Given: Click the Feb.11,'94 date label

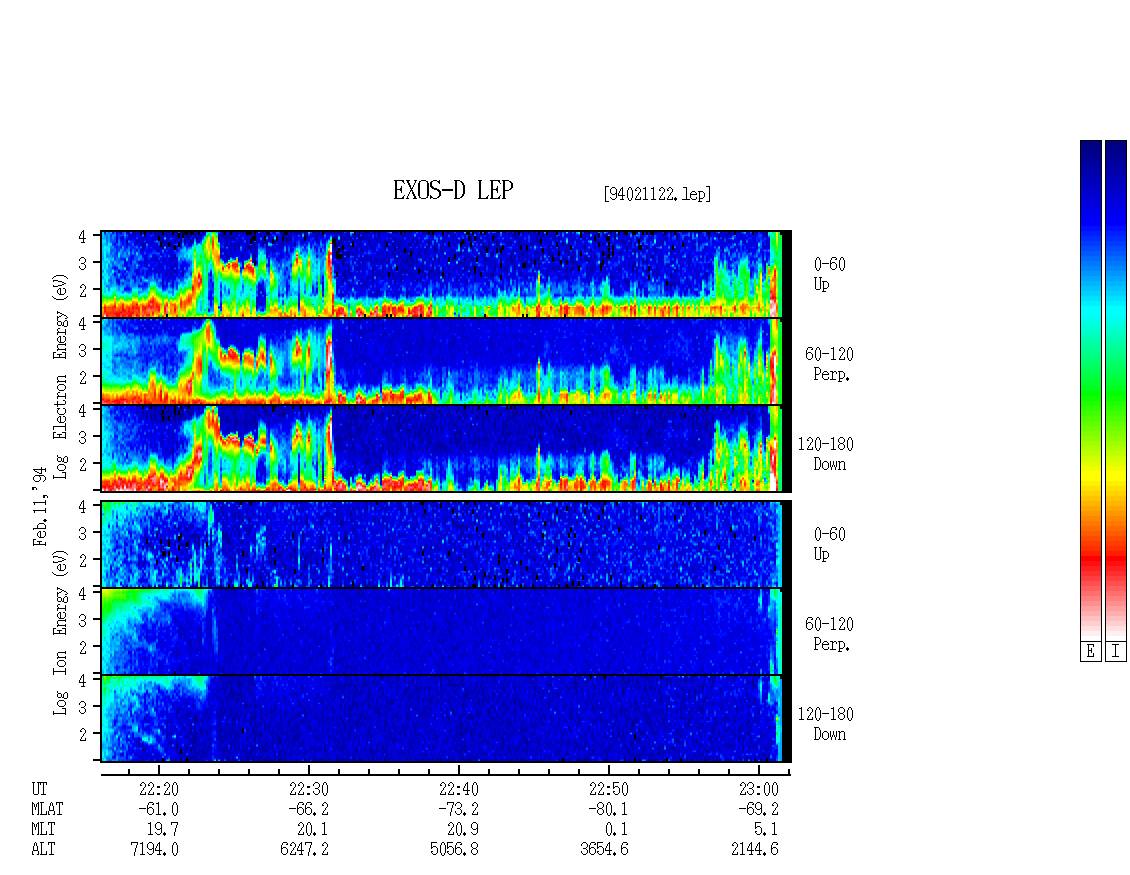Looking at the screenshot, I should (x=40, y=506).
